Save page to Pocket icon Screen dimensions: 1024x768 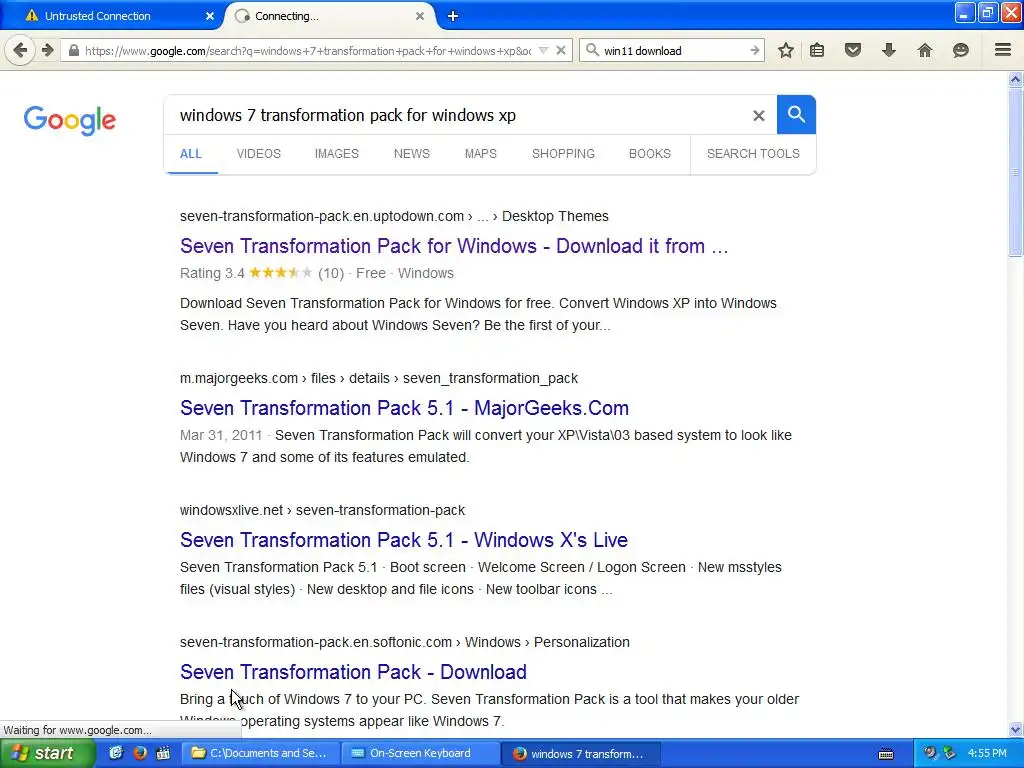pyautogui.click(x=853, y=50)
